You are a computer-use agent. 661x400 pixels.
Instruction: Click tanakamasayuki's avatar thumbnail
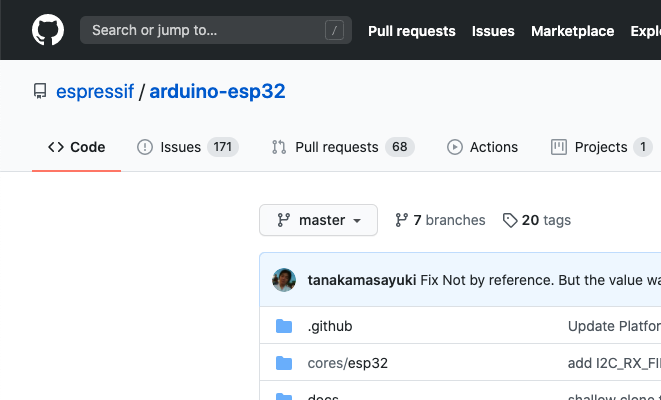[x=284, y=280]
